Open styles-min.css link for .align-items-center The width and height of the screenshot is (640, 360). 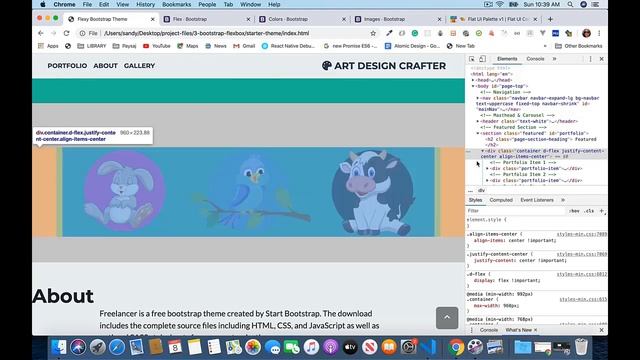582,234
